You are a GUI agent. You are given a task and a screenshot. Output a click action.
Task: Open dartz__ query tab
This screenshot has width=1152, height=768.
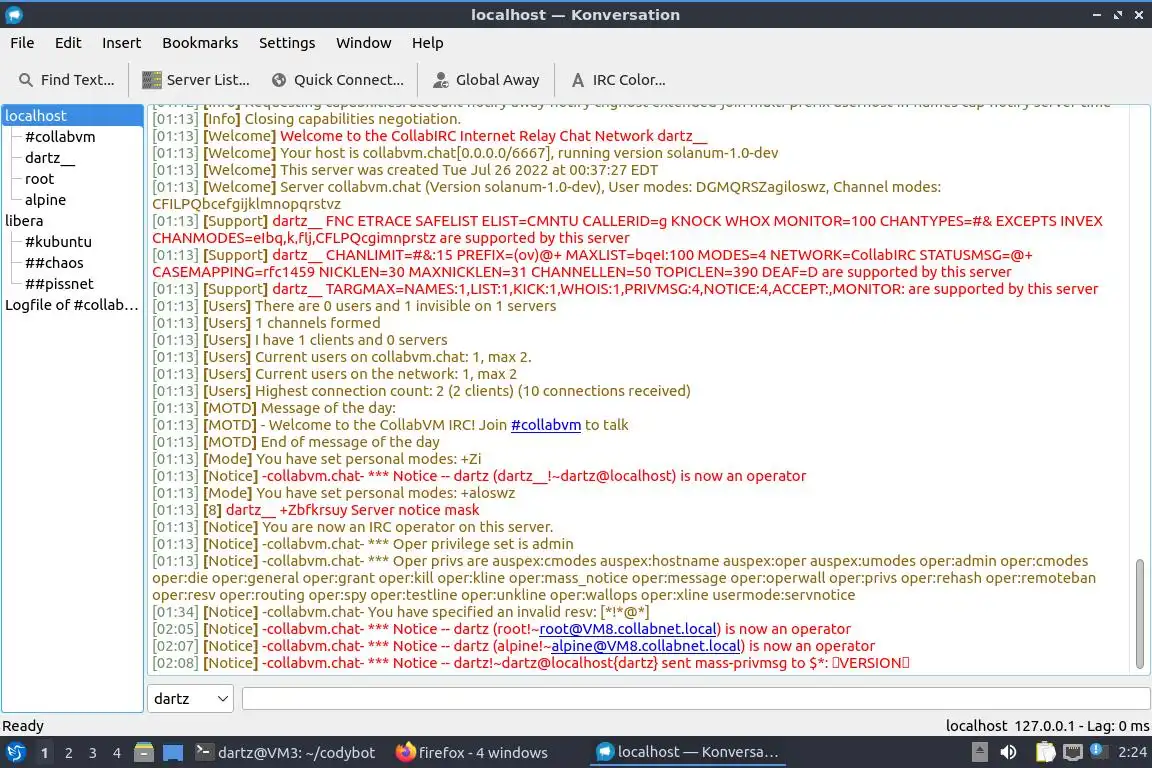49,158
